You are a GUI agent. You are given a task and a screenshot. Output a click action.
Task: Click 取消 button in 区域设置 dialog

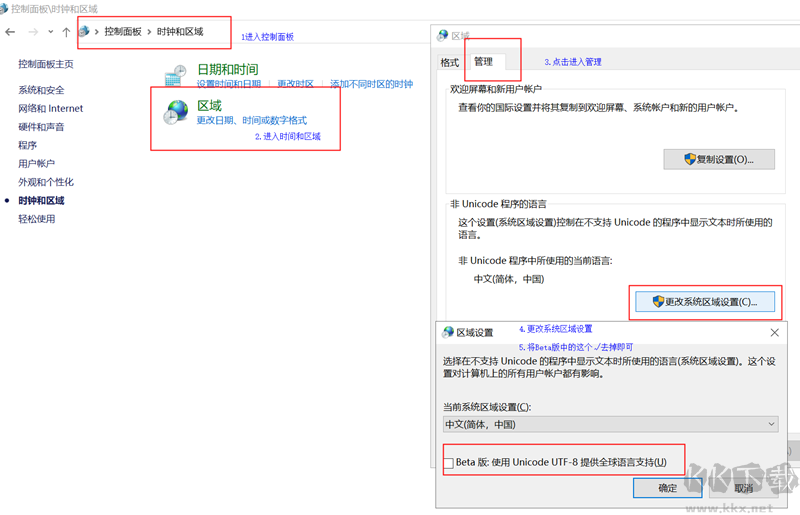pos(743,488)
